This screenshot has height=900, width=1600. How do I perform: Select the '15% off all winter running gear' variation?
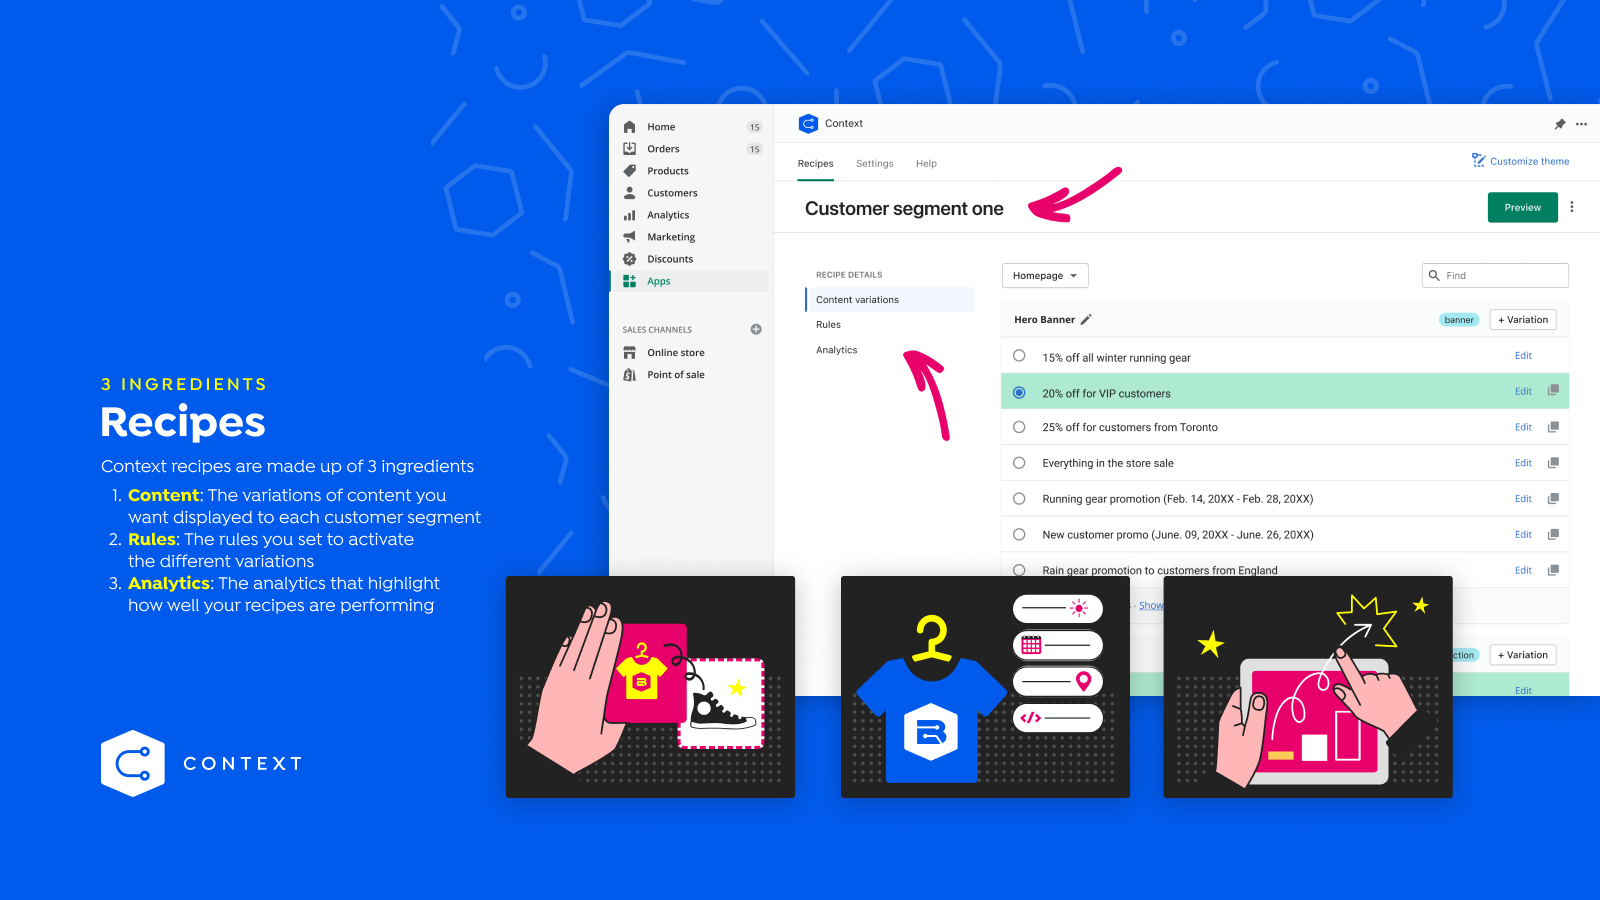pos(1019,356)
